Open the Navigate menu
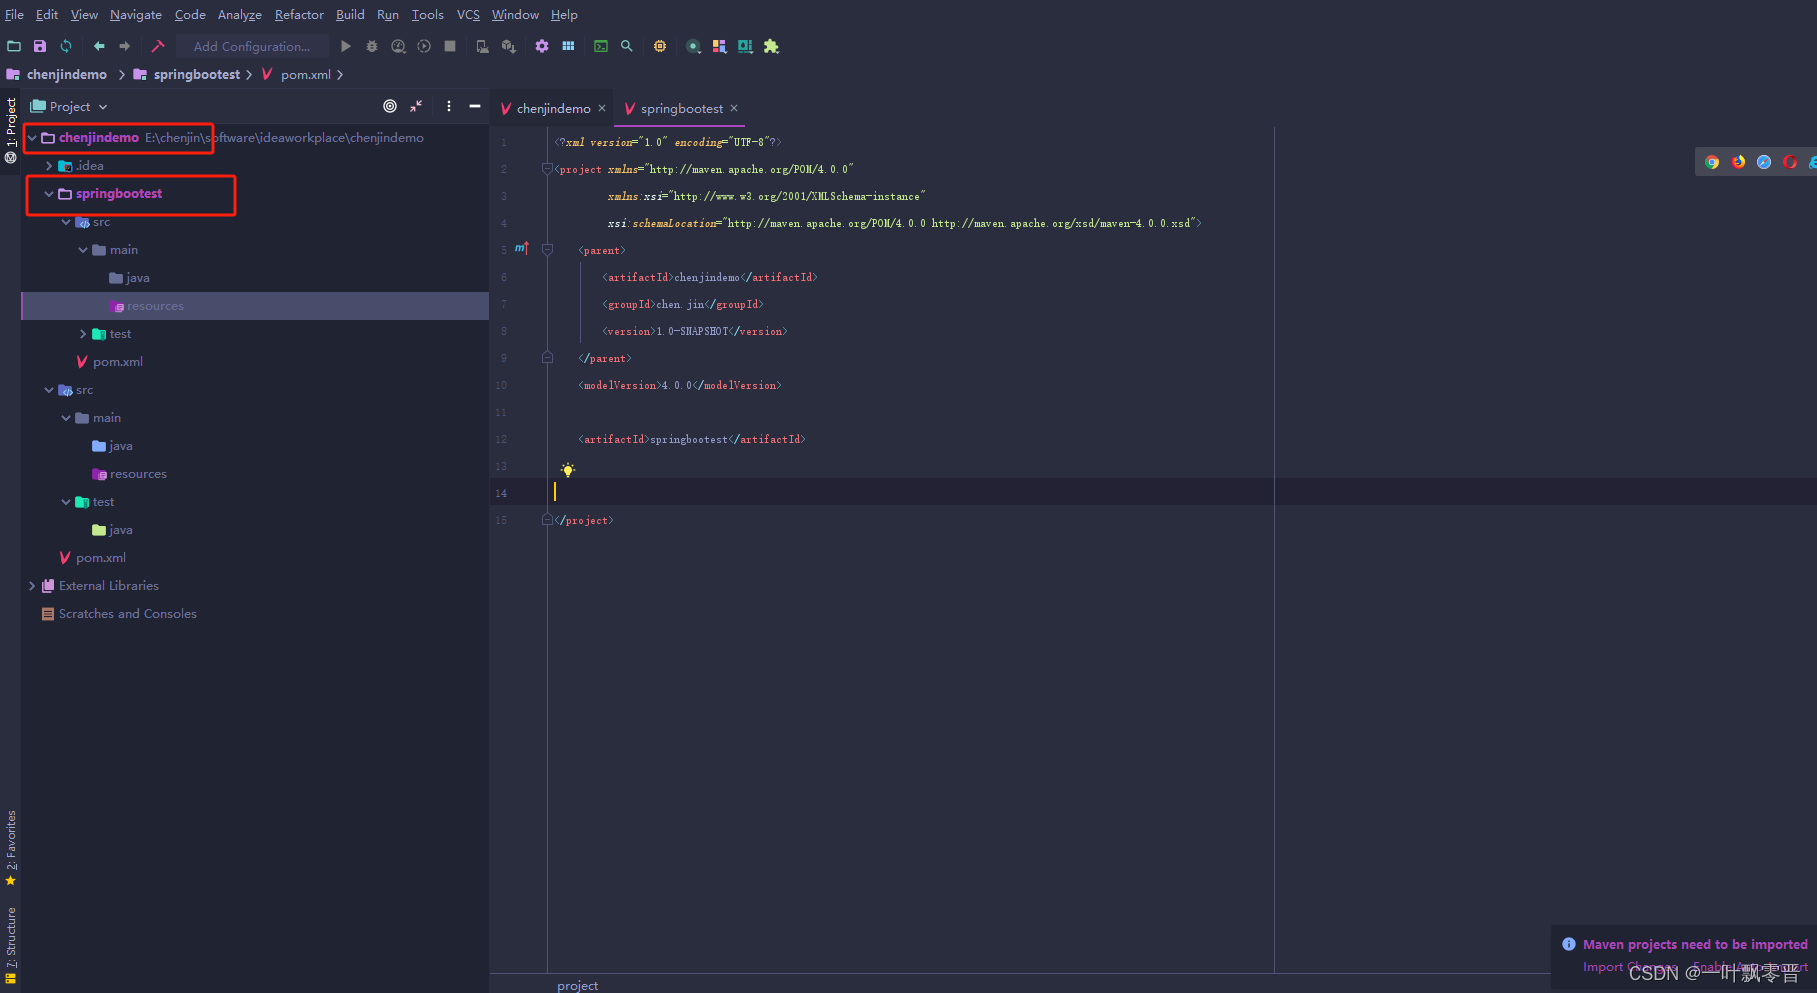Viewport: 1817px width, 993px height. click(x=136, y=14)
